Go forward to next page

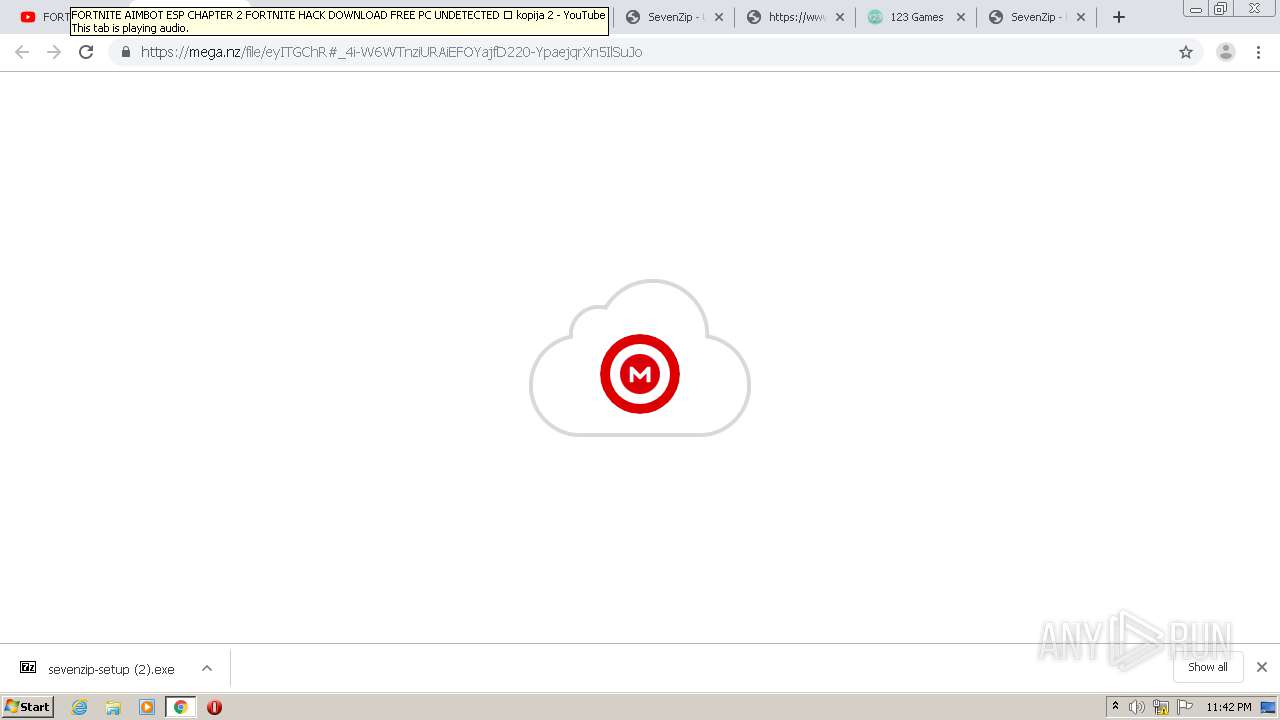pos(54,52)
